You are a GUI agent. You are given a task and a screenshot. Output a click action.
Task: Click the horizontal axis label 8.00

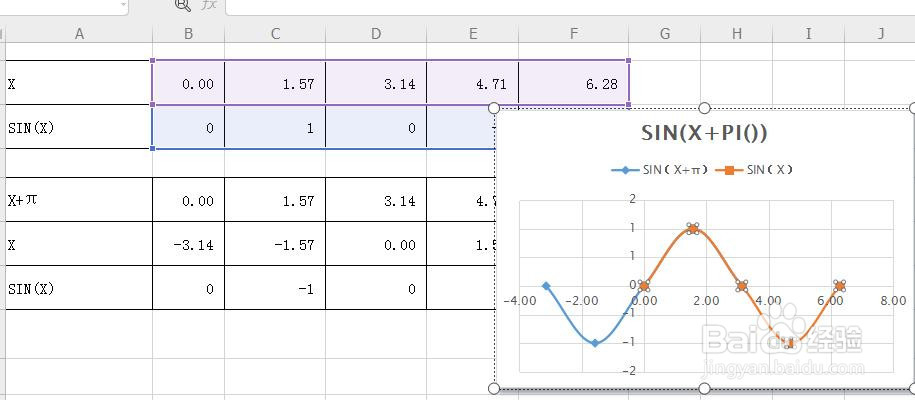tap(892, 300)
